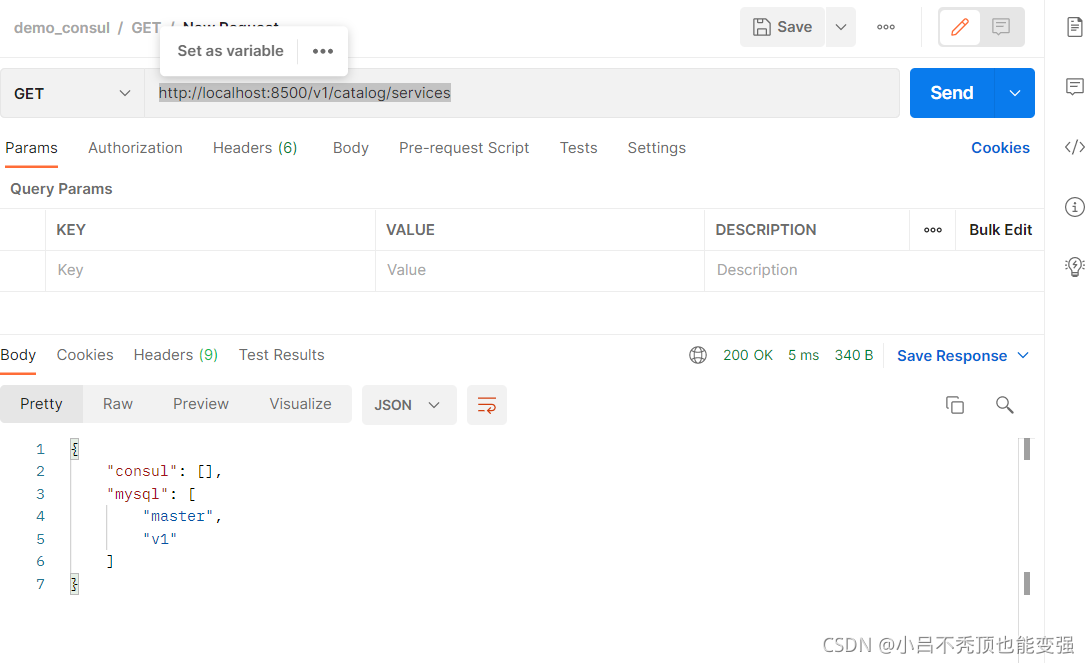Open the Info icon in right sidebar
The width and height of the screenshot is (1089, 663).
point(1074,207)
